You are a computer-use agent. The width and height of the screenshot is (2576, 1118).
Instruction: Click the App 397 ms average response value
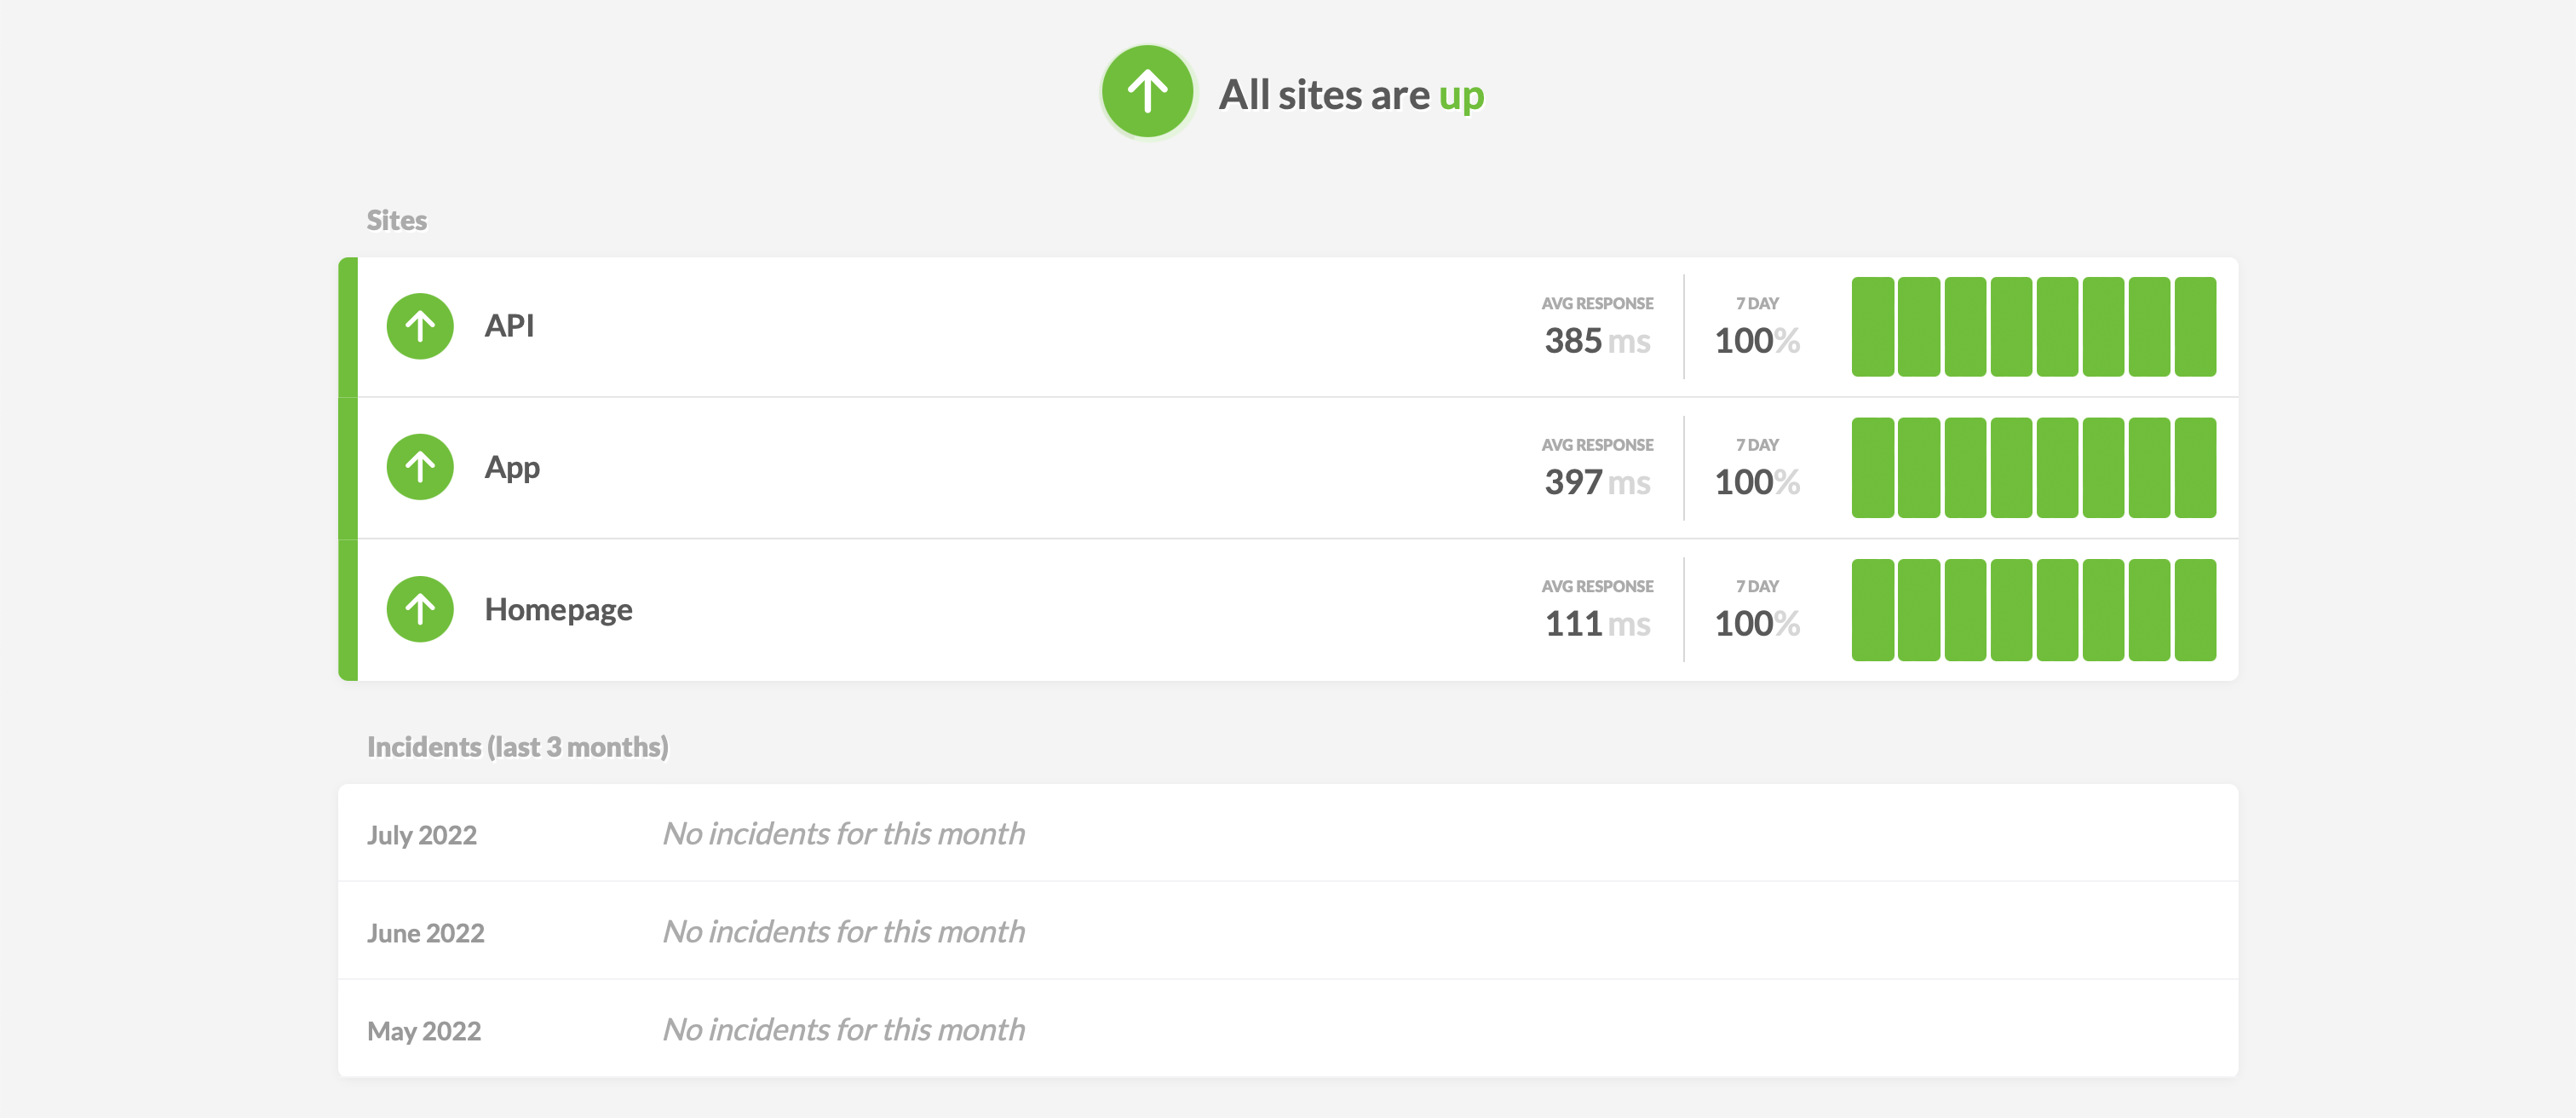click(1596, 482)
